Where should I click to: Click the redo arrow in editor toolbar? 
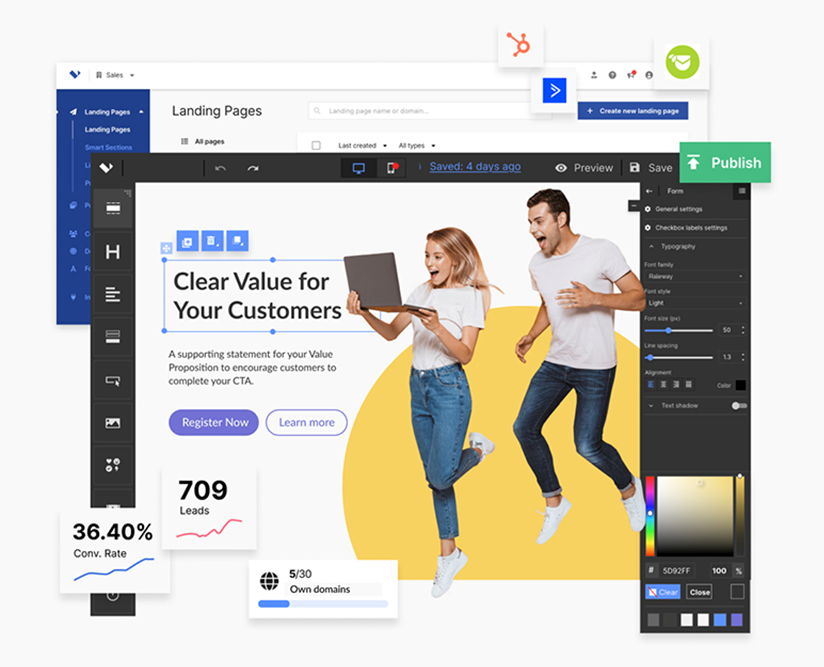[253, 168]
